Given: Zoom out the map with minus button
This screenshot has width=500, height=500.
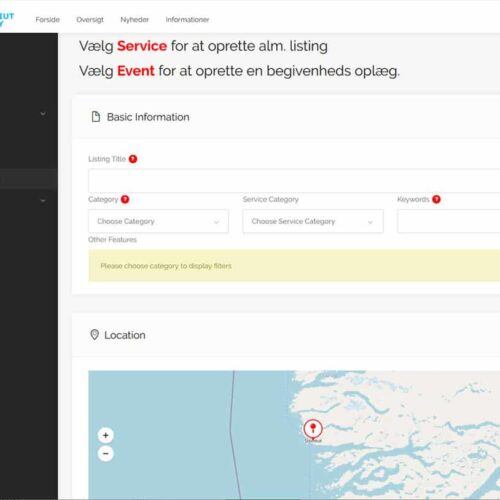Looking at the screenshot, I should click(x=106, y=454).
